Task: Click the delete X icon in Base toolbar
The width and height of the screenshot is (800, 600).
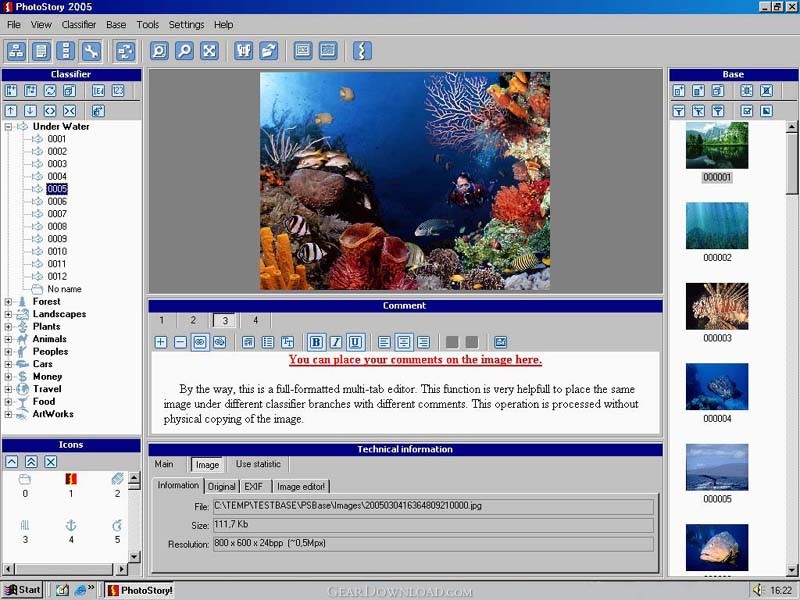Action: click(x=766, y=91)
